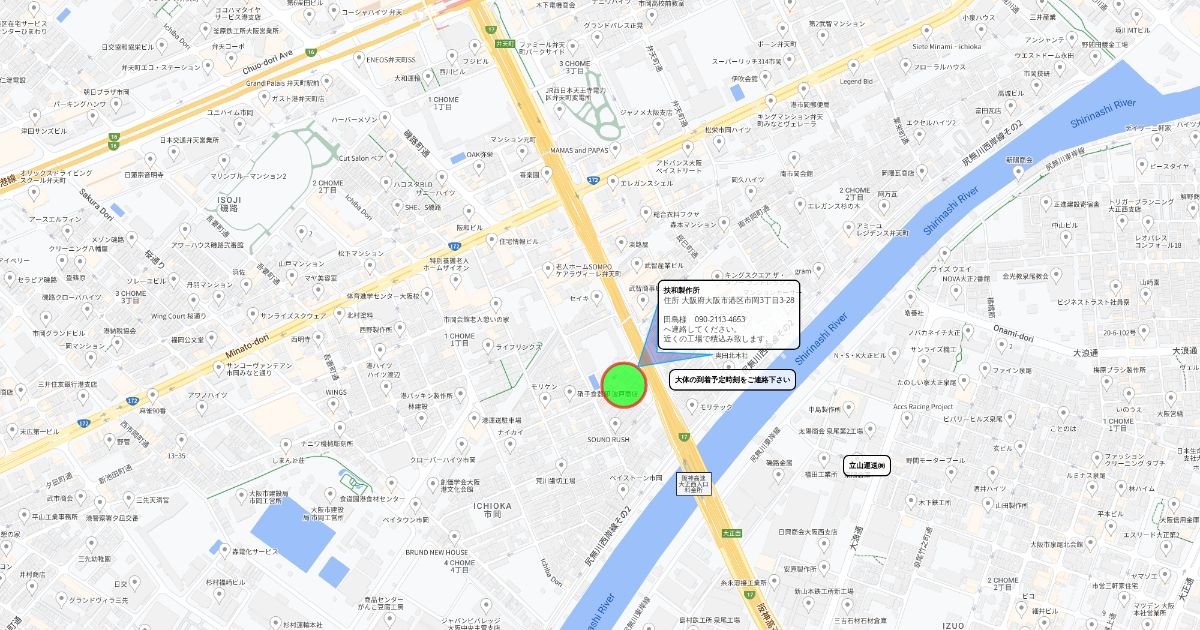Select the Cut Salon ベア map pin
The image size is (1200, 630).
tap(391, 158)
